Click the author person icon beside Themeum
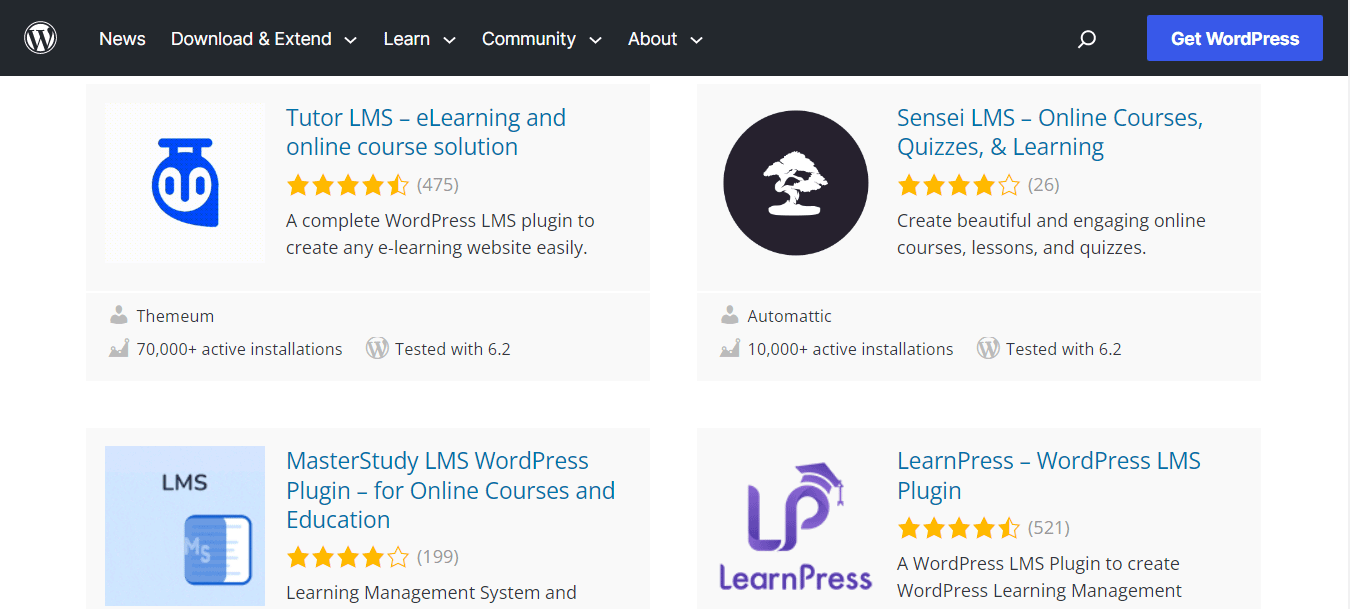The width and height of the screenshot is (1350, 609). [x=119, y=316]
